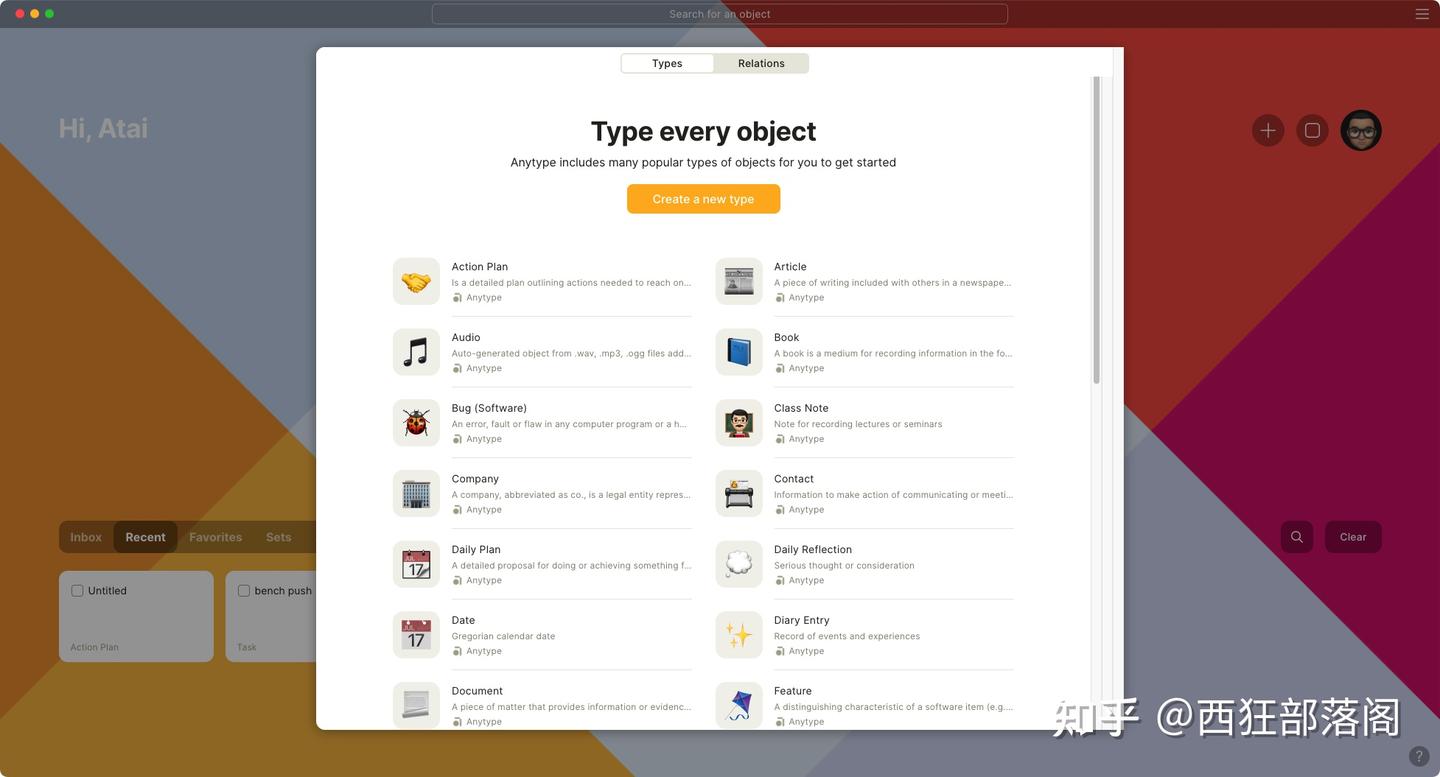
Task: Select the Document page icon
Action: click(x=416, y=705)
